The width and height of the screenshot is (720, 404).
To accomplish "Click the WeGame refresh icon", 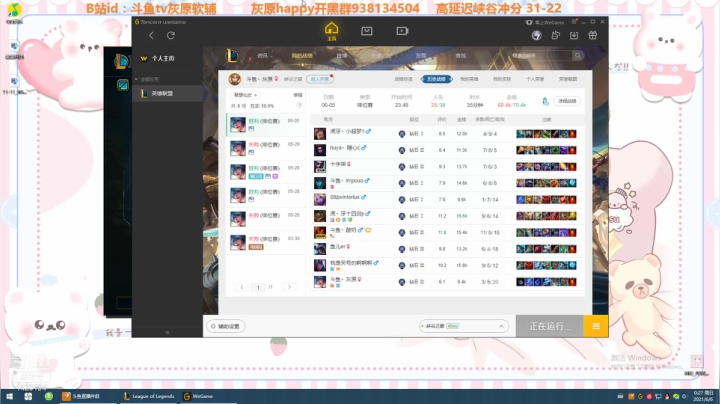I will [x=170, y=35].
